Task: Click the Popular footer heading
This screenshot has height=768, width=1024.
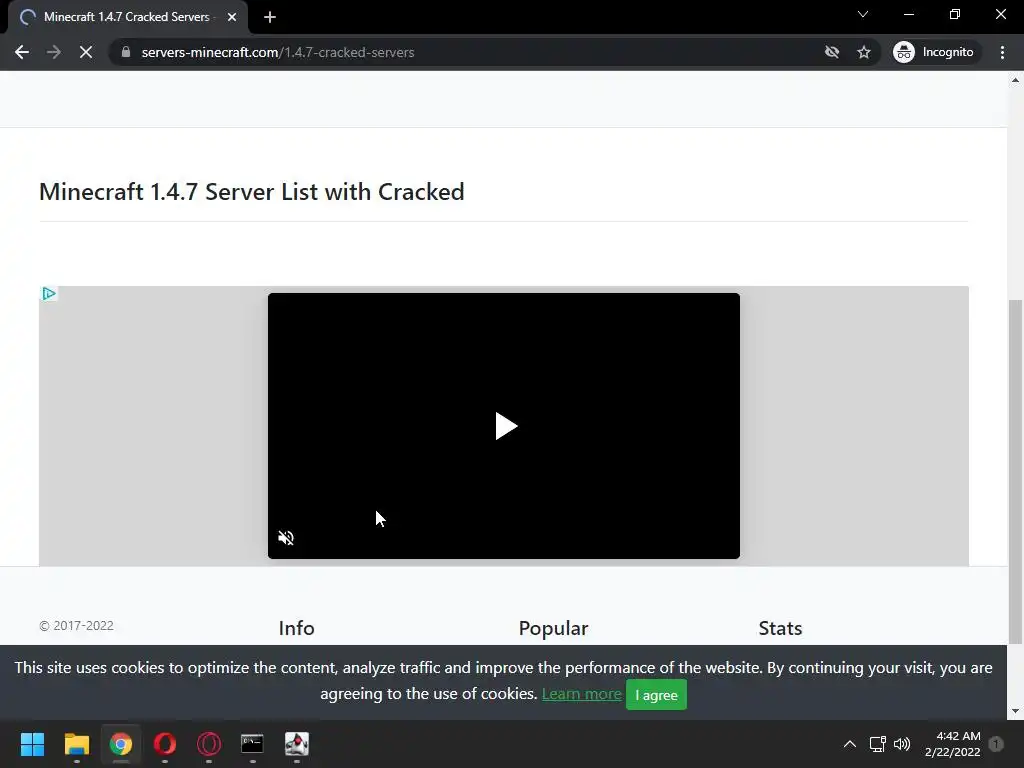Action: [x=553, y=628]
